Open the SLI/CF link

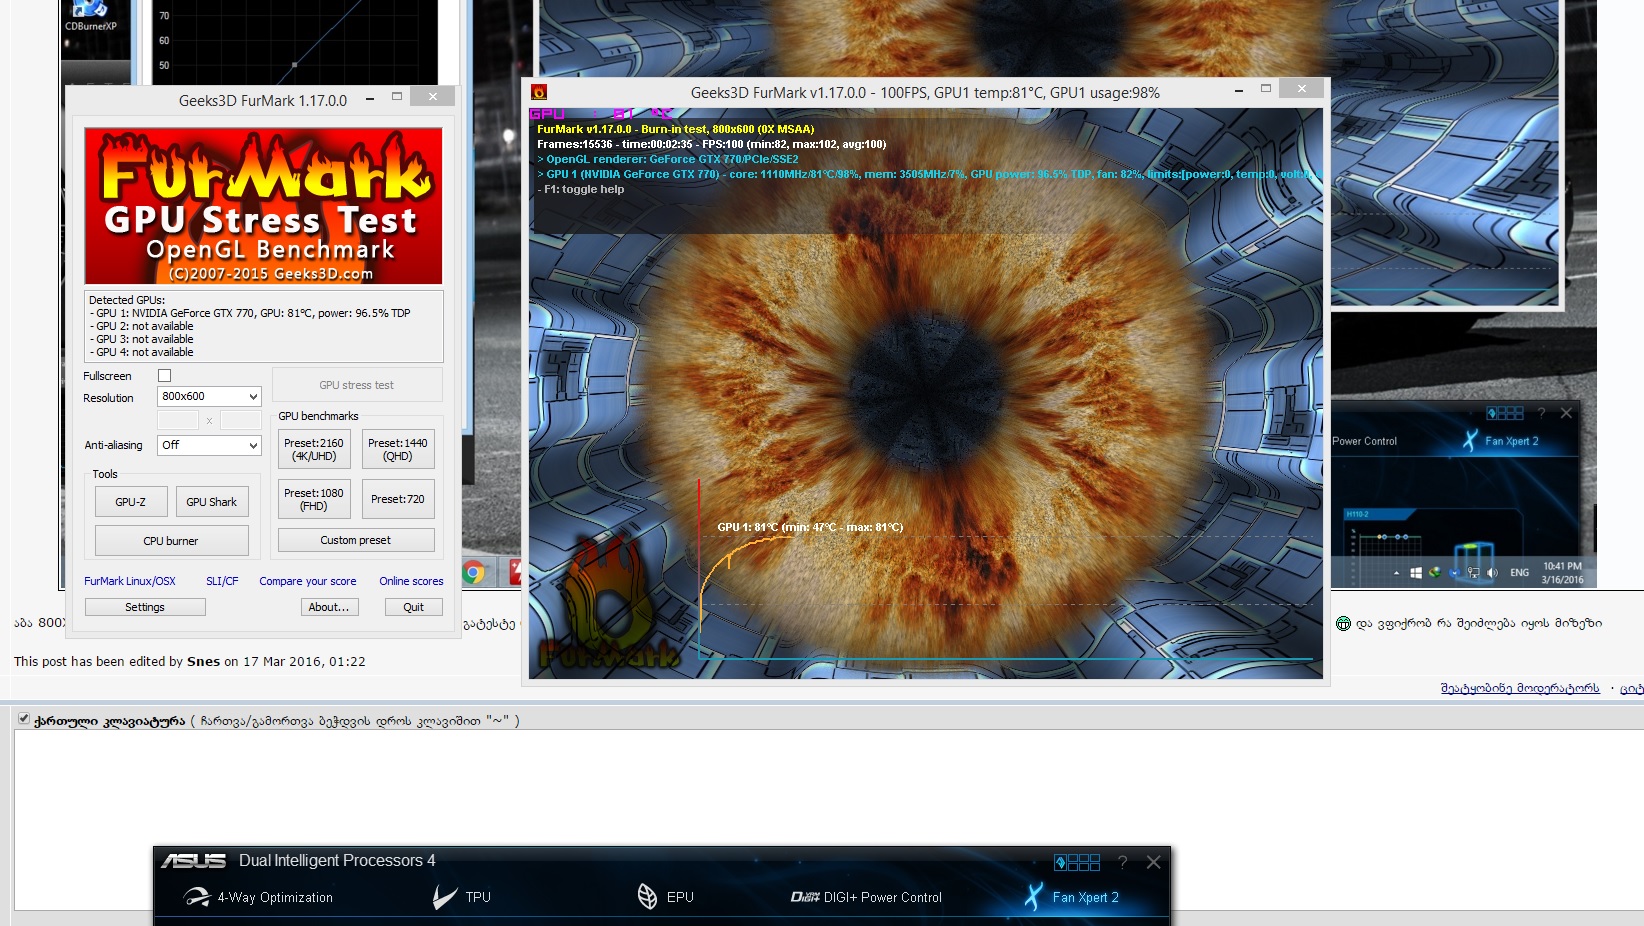click(x=222, y=581)
